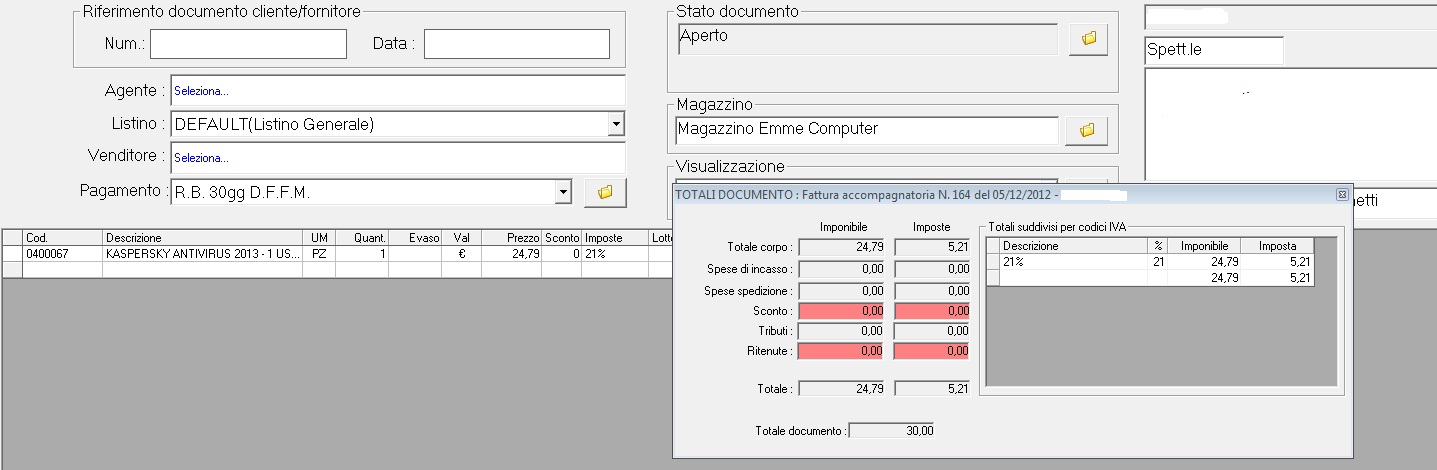Click the UM column header

(x=319, y=238)
